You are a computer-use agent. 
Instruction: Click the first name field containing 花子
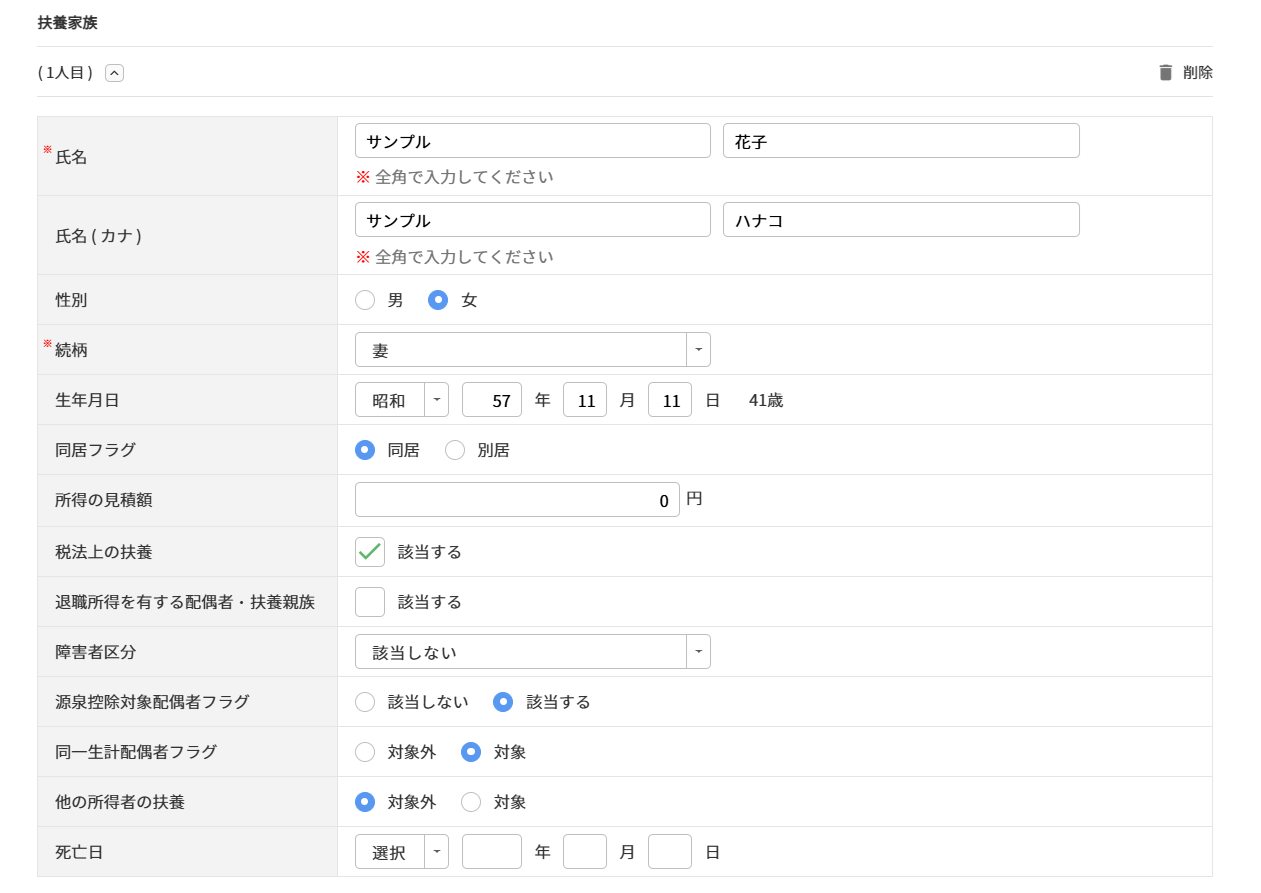[x=901, y=141]
